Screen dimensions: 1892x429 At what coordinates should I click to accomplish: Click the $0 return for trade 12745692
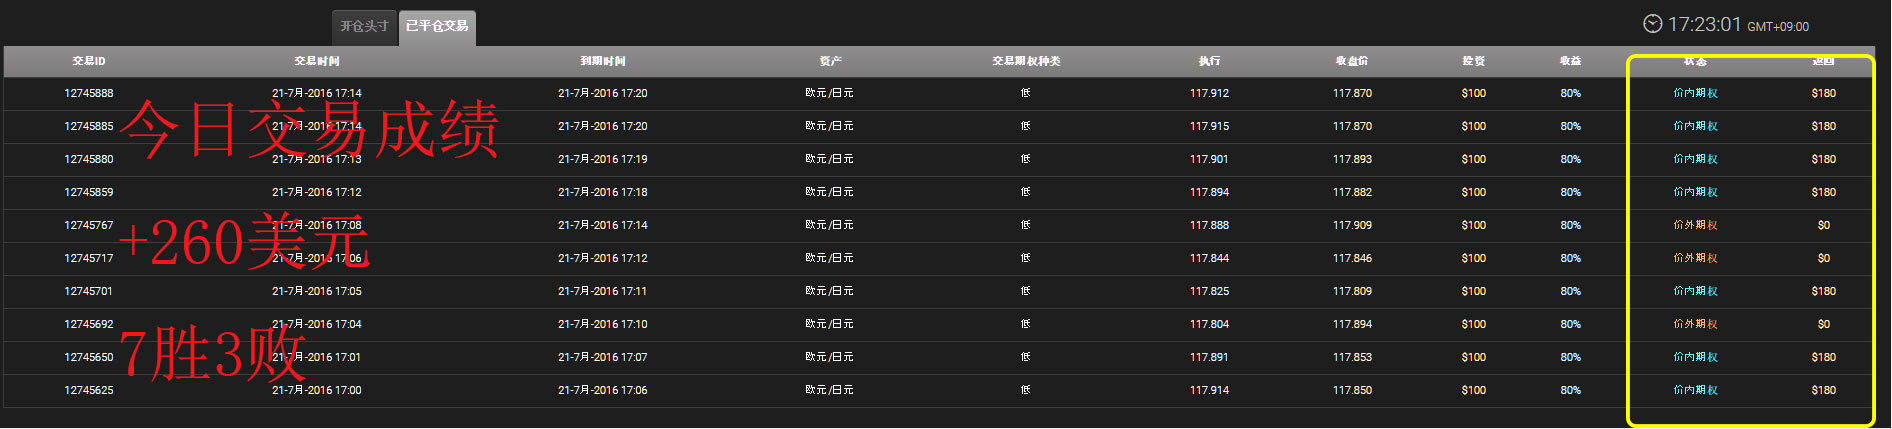click(x=1824, y=324)
